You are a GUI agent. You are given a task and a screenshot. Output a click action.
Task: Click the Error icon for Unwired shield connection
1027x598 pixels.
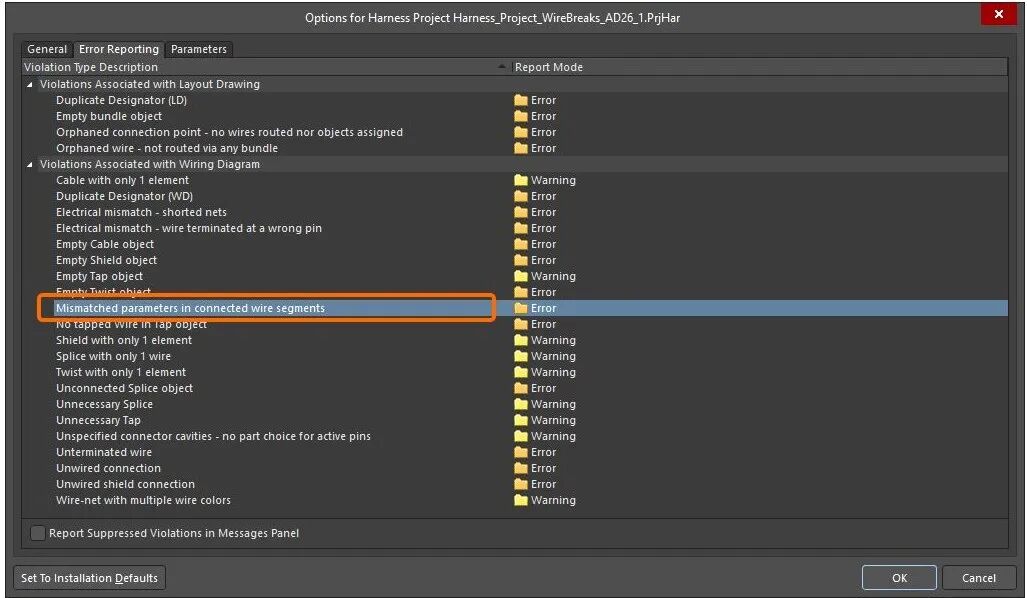520,484
